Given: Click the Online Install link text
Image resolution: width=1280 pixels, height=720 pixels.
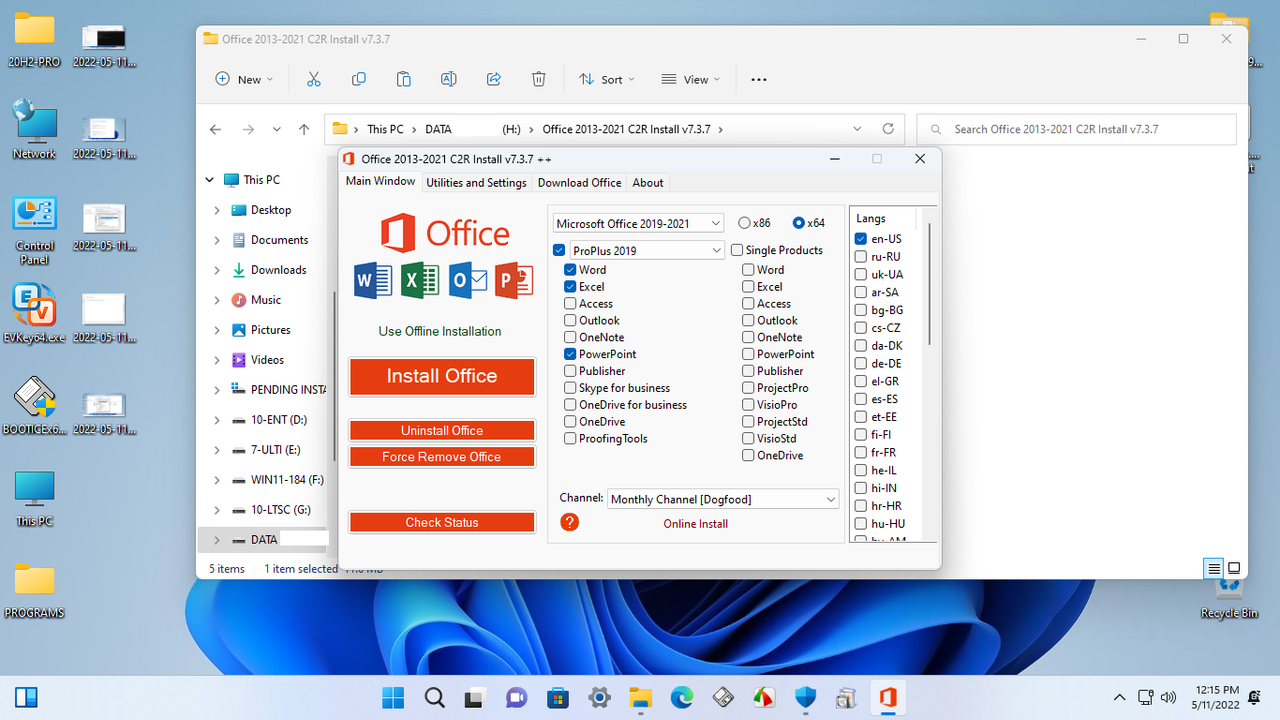Looking at the screenshot, I should tap(695, 524).
